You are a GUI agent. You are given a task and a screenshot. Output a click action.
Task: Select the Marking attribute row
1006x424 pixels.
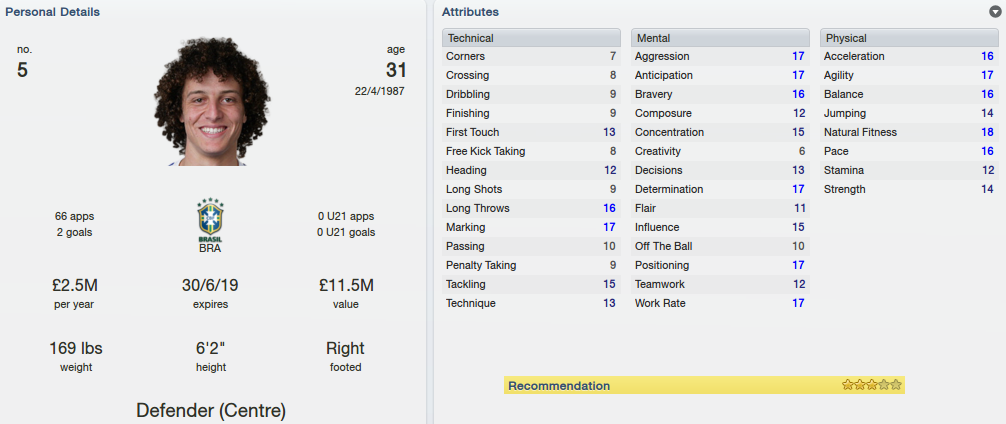[531, 227]
